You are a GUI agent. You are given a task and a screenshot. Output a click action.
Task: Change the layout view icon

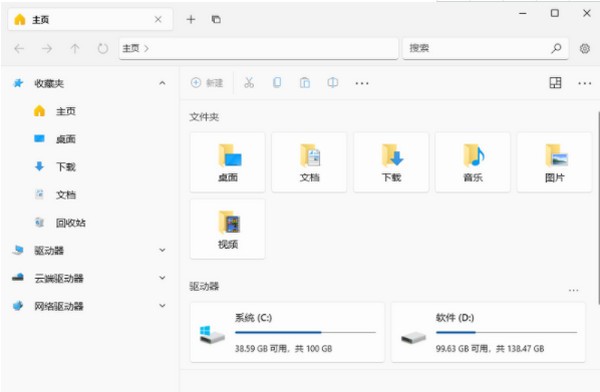(x=555, y=83)
